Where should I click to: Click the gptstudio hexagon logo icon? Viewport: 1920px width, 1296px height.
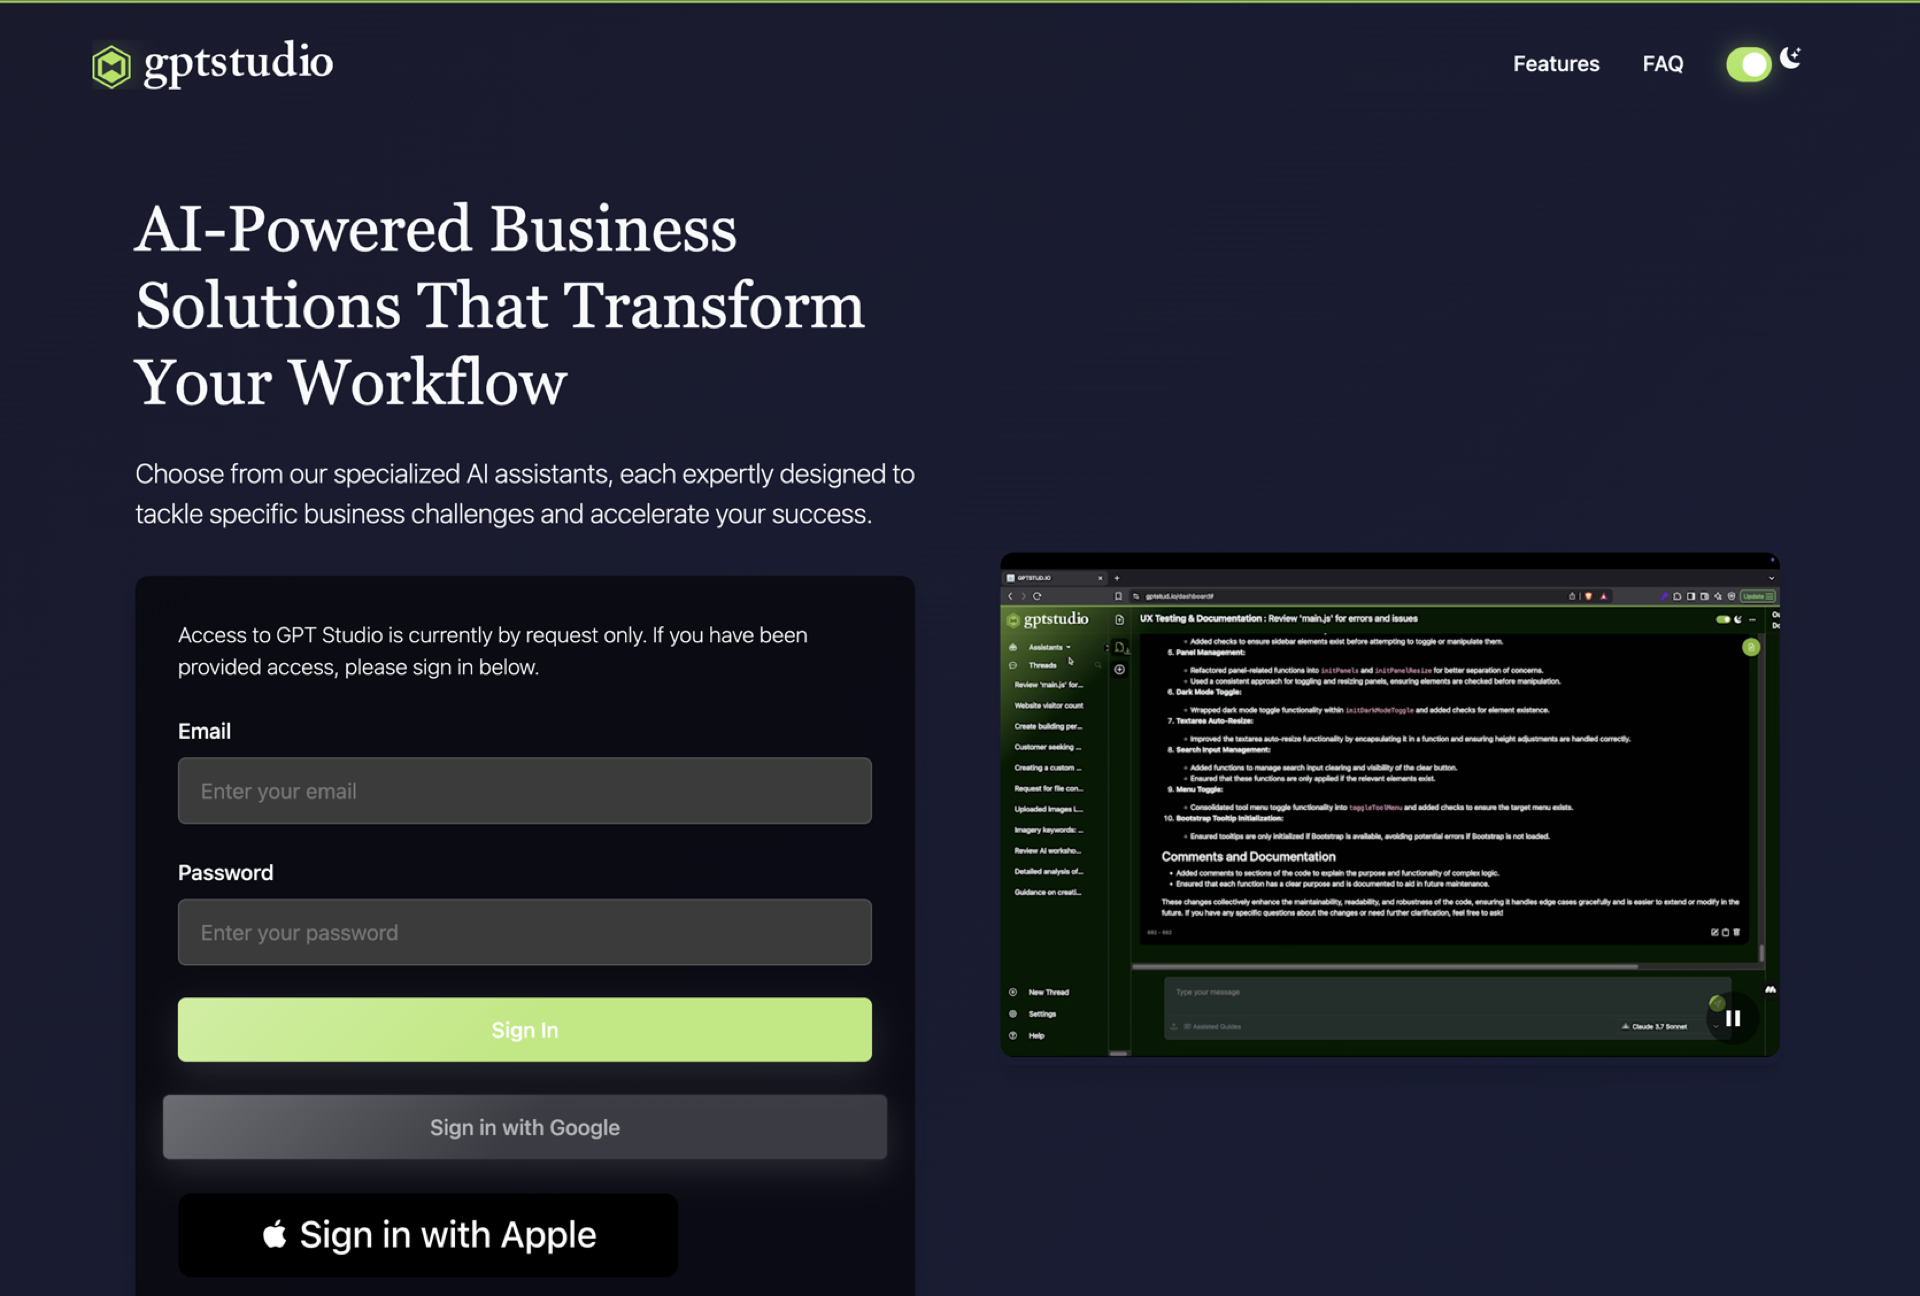pos(111,64)
